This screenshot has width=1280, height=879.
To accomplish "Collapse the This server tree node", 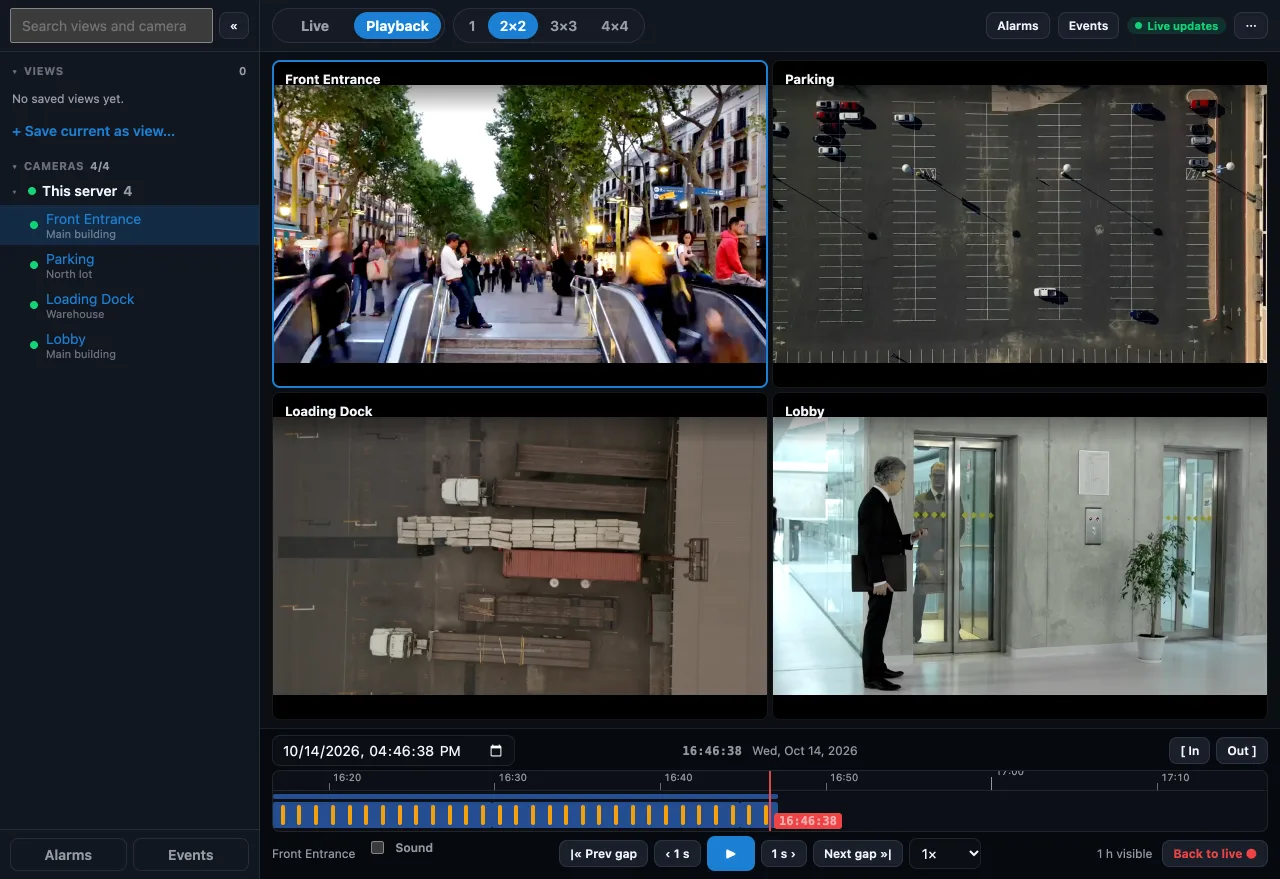I will (x=15, y=191).
